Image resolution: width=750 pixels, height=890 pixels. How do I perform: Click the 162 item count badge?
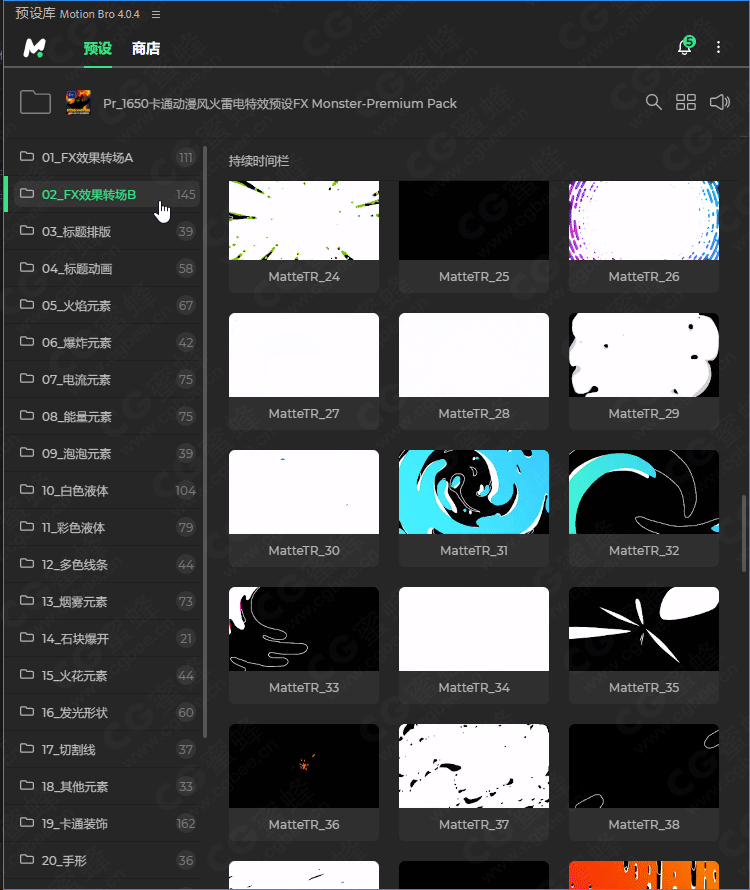tap(186, 824)
